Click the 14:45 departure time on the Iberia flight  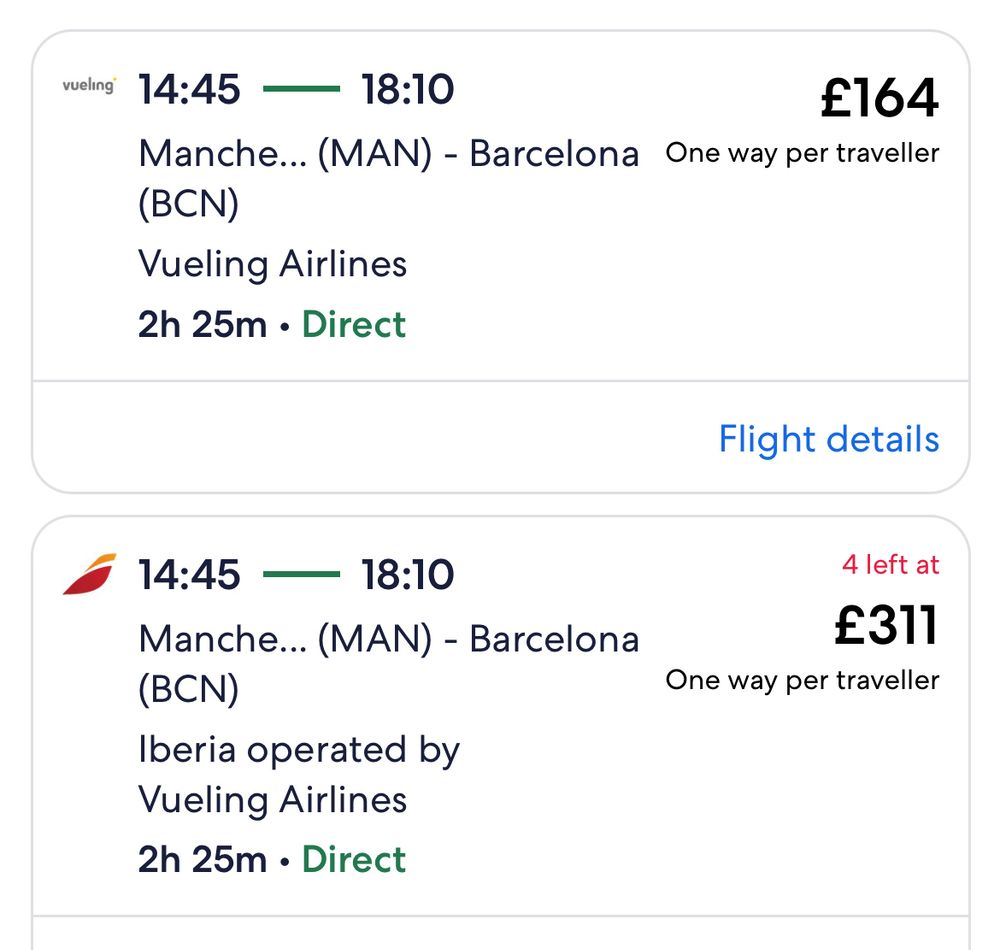click(190, 575)
